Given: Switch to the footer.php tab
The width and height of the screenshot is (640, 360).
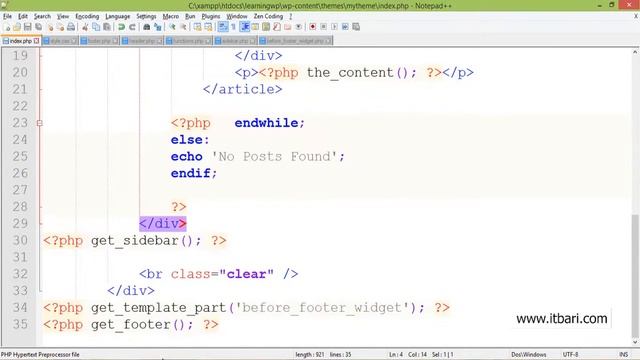Looking at the screenshot, I should click(x=99, y=41).
